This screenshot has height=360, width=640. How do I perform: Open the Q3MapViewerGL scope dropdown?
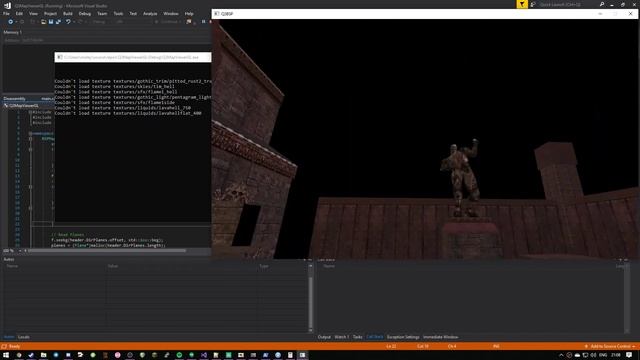(x=28, y=105)
